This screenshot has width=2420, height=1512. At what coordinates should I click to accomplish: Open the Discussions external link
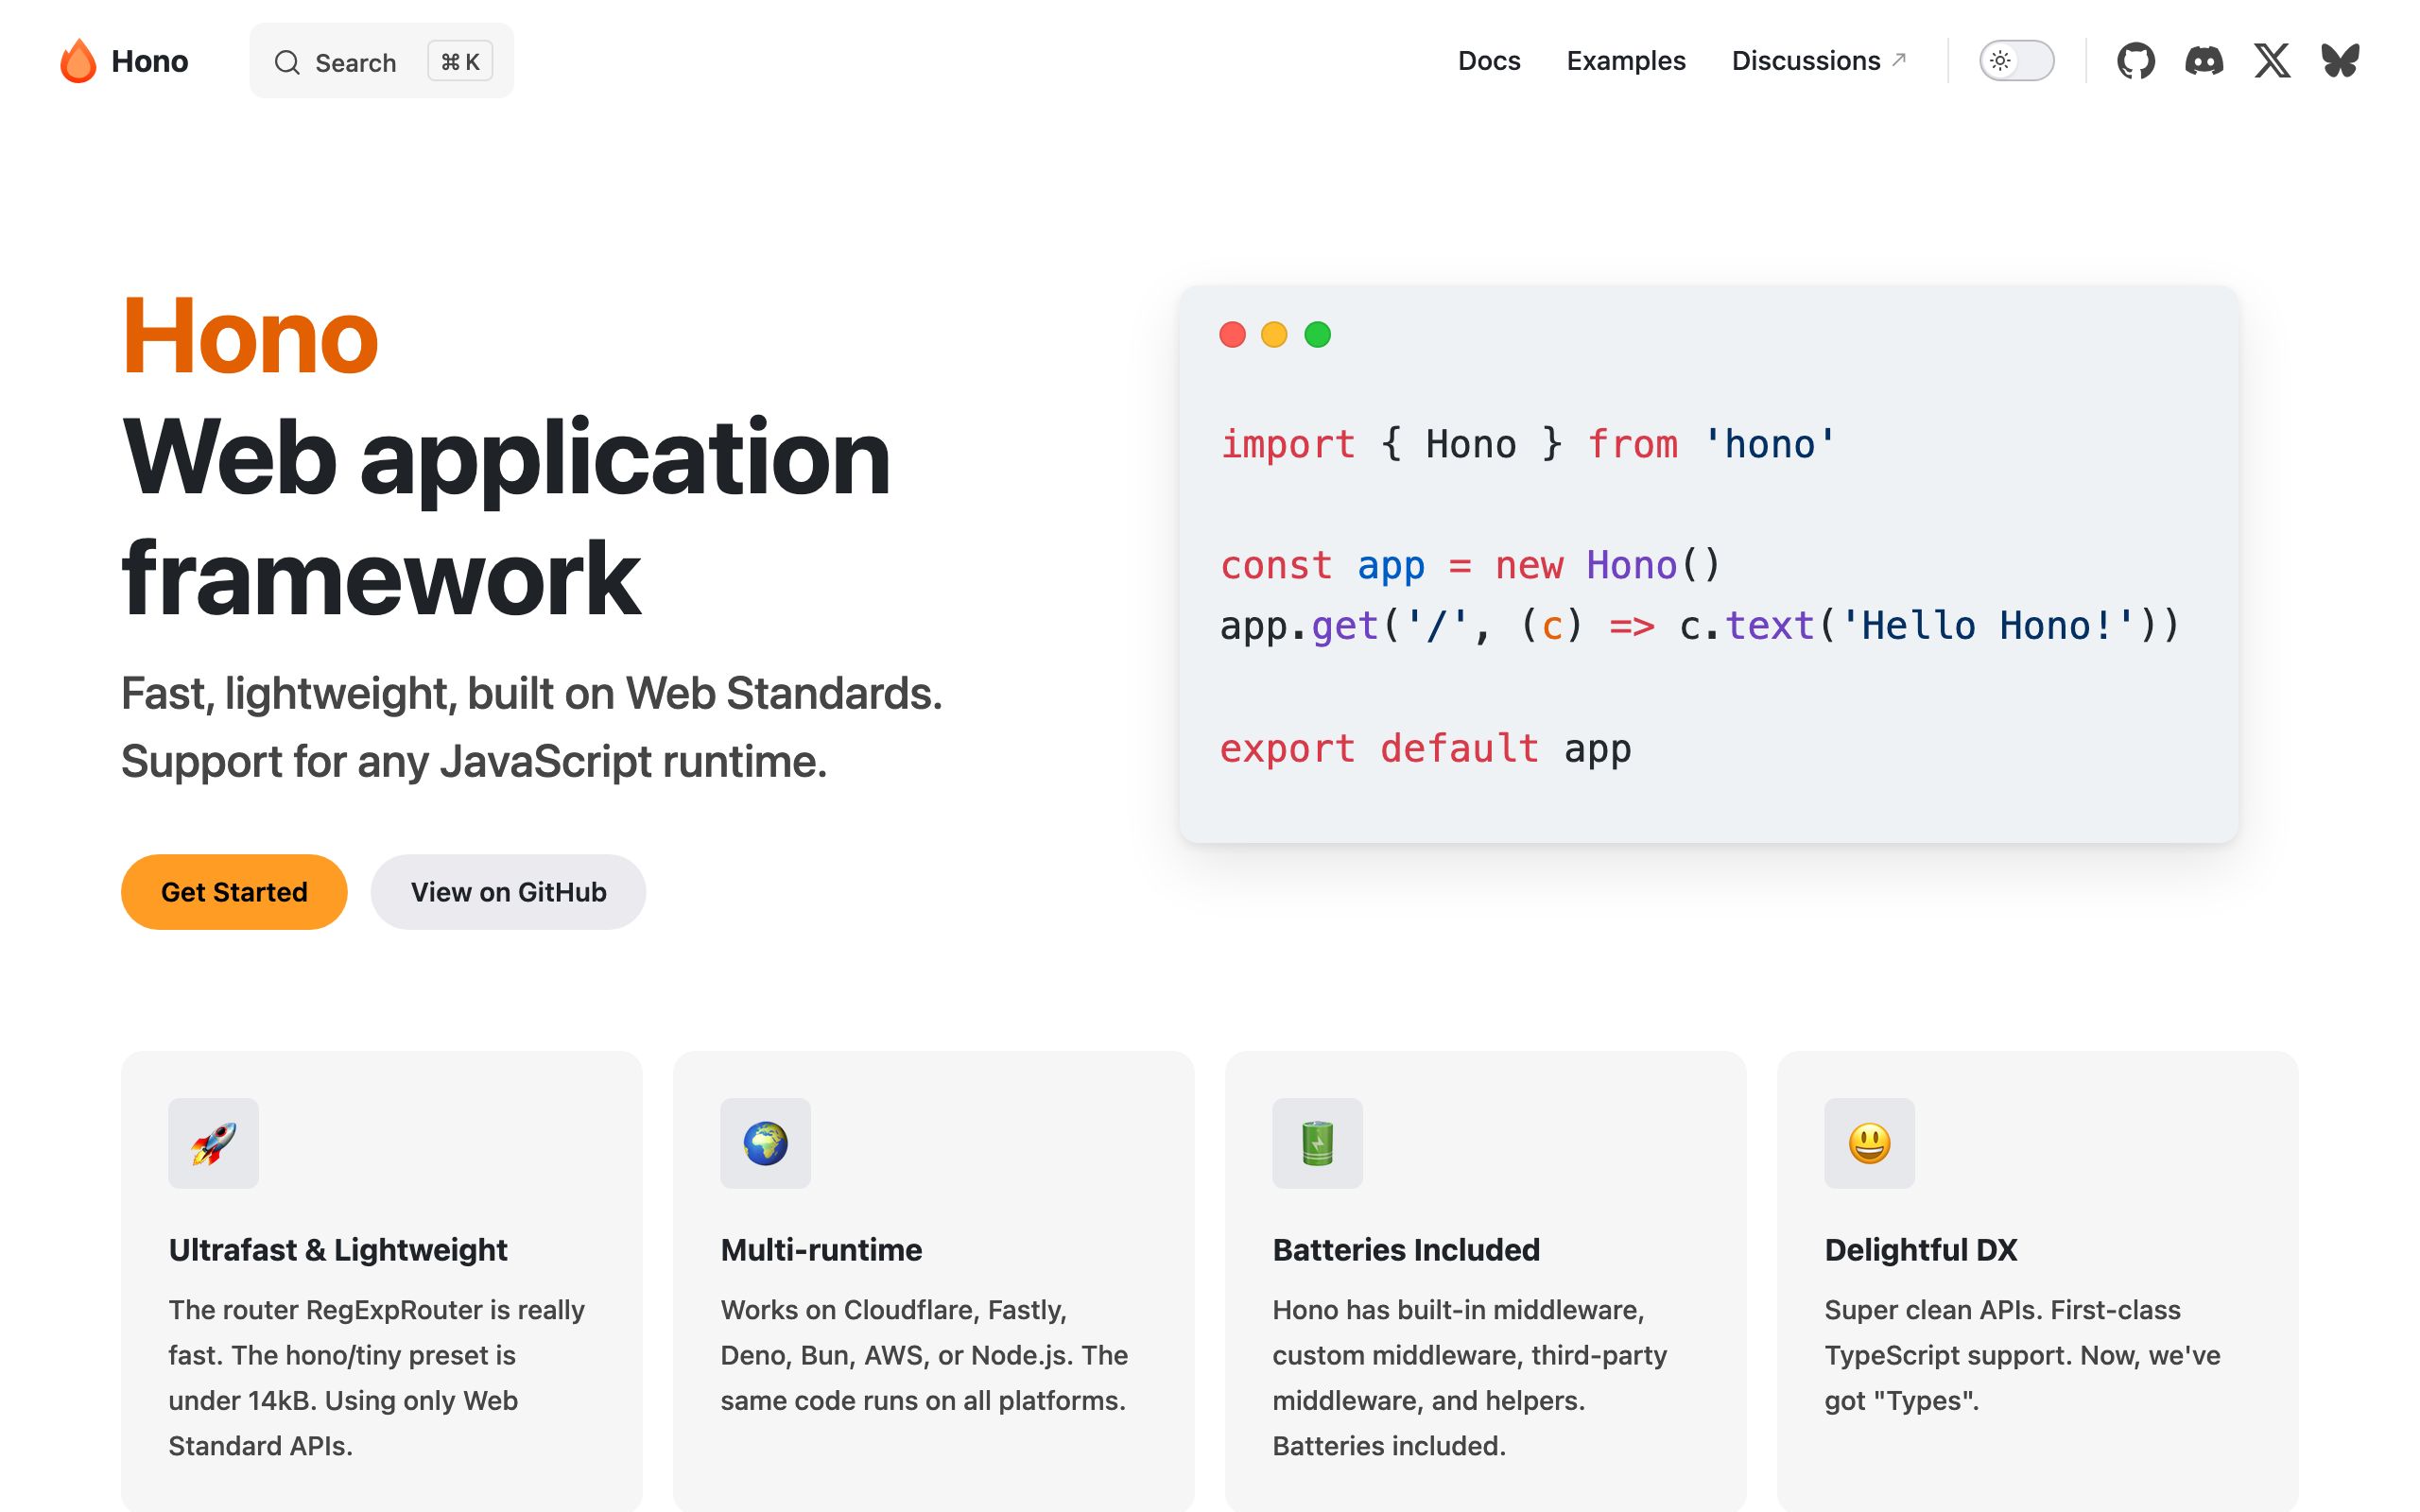1819,61
